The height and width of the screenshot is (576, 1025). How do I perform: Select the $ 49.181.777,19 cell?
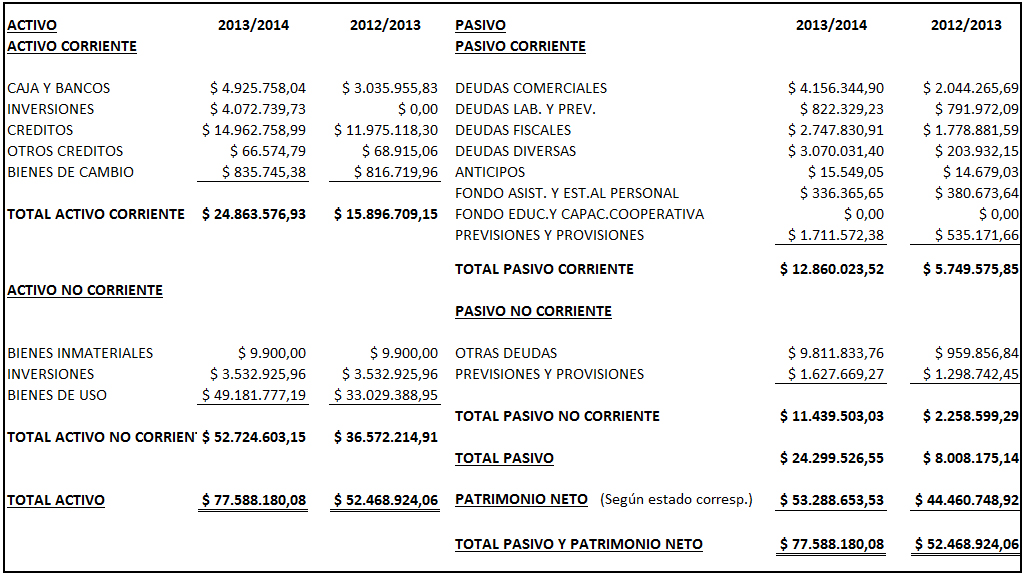(x=254, y=396)
